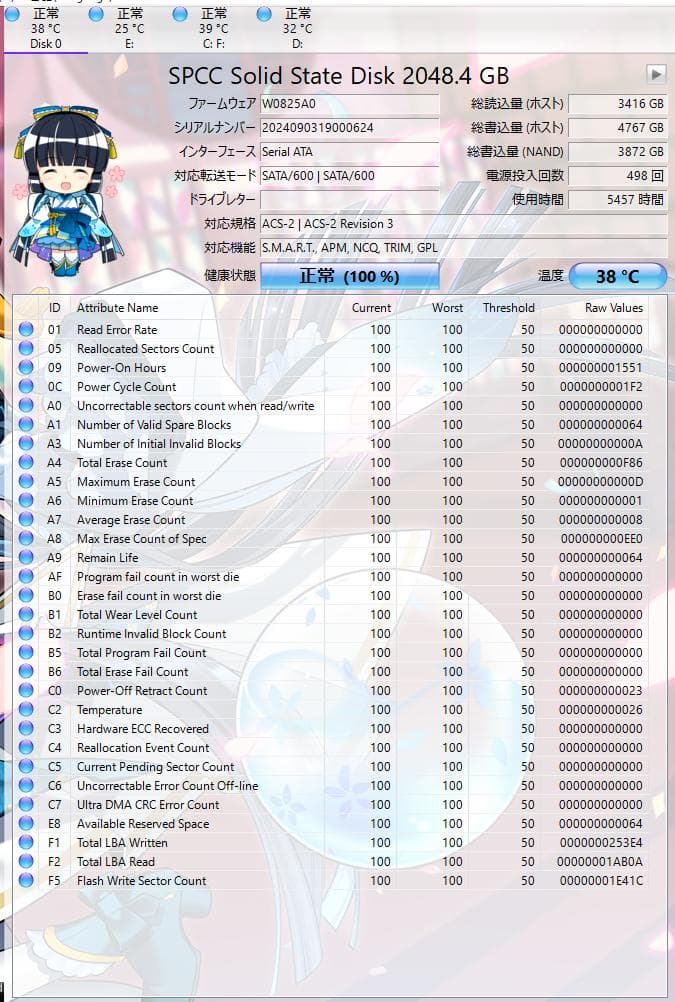Screen dimensions: 675x1002
Task: Click status circle for Total Wear Level Count
Action: [x=26, y=614]
